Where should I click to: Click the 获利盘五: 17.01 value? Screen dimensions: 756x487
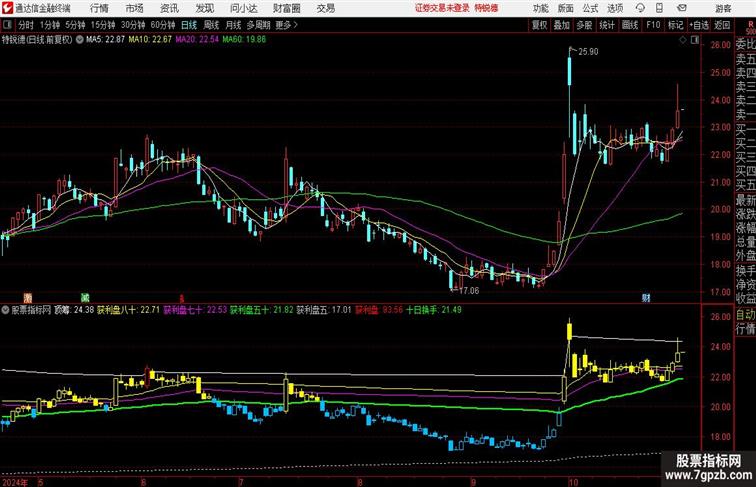click(324, 310)
